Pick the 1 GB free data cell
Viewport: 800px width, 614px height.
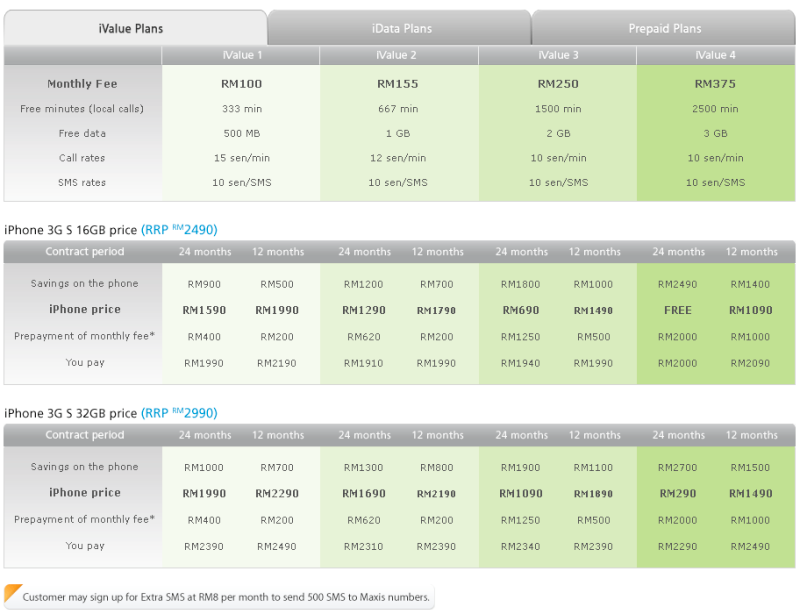(398, 133)
